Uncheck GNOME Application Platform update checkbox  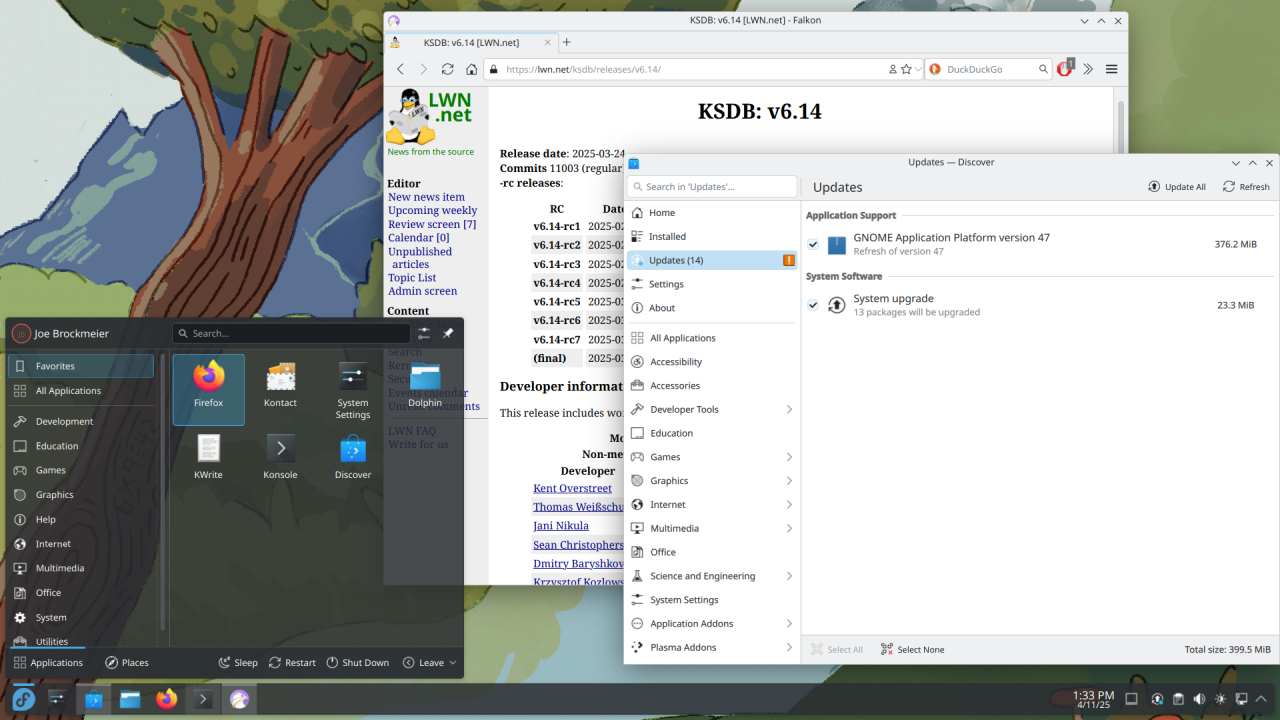click(x=813, y=244)
